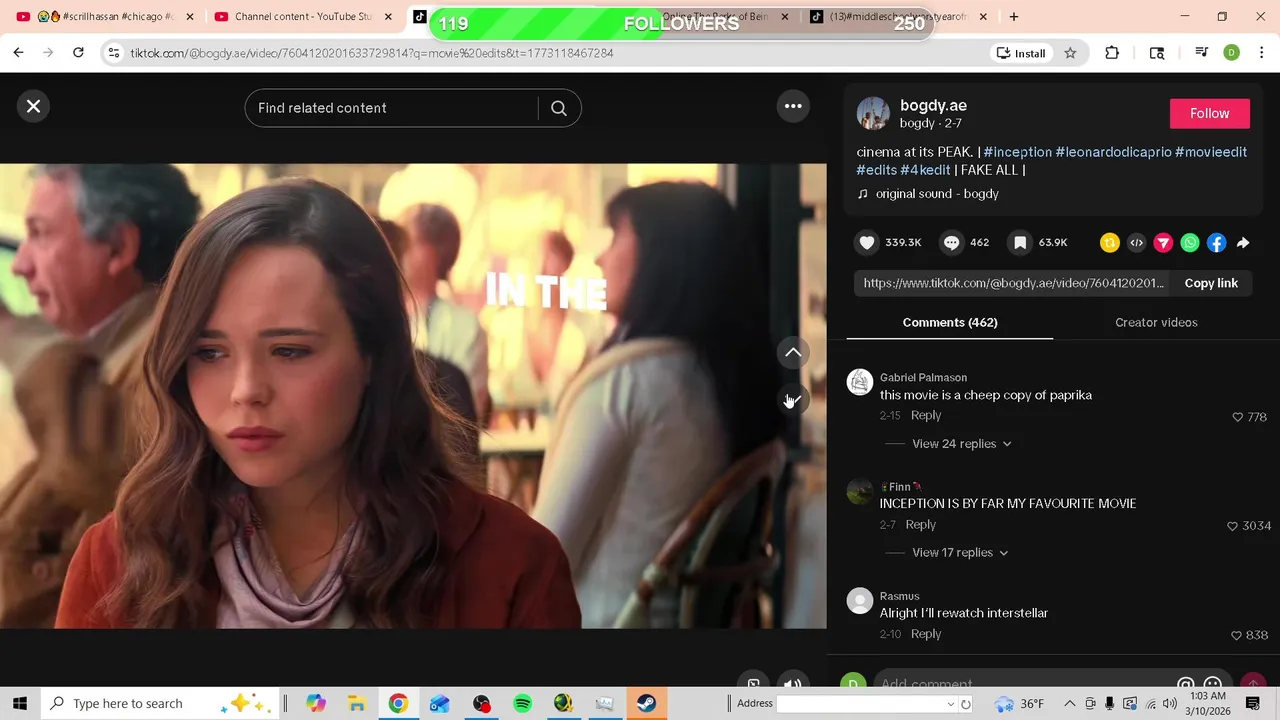Like Finn's comment with 3034 likes
The image size is (1280, 720).
1232,526
